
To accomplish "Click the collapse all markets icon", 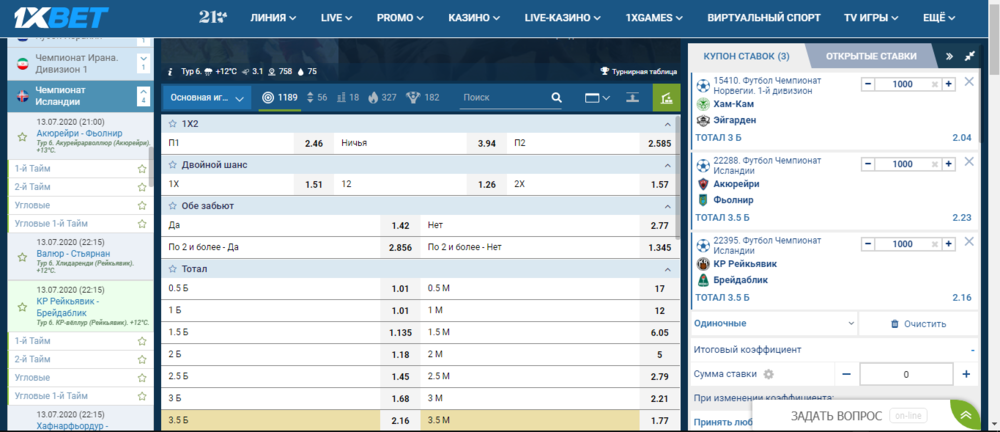I will (632, 98).
